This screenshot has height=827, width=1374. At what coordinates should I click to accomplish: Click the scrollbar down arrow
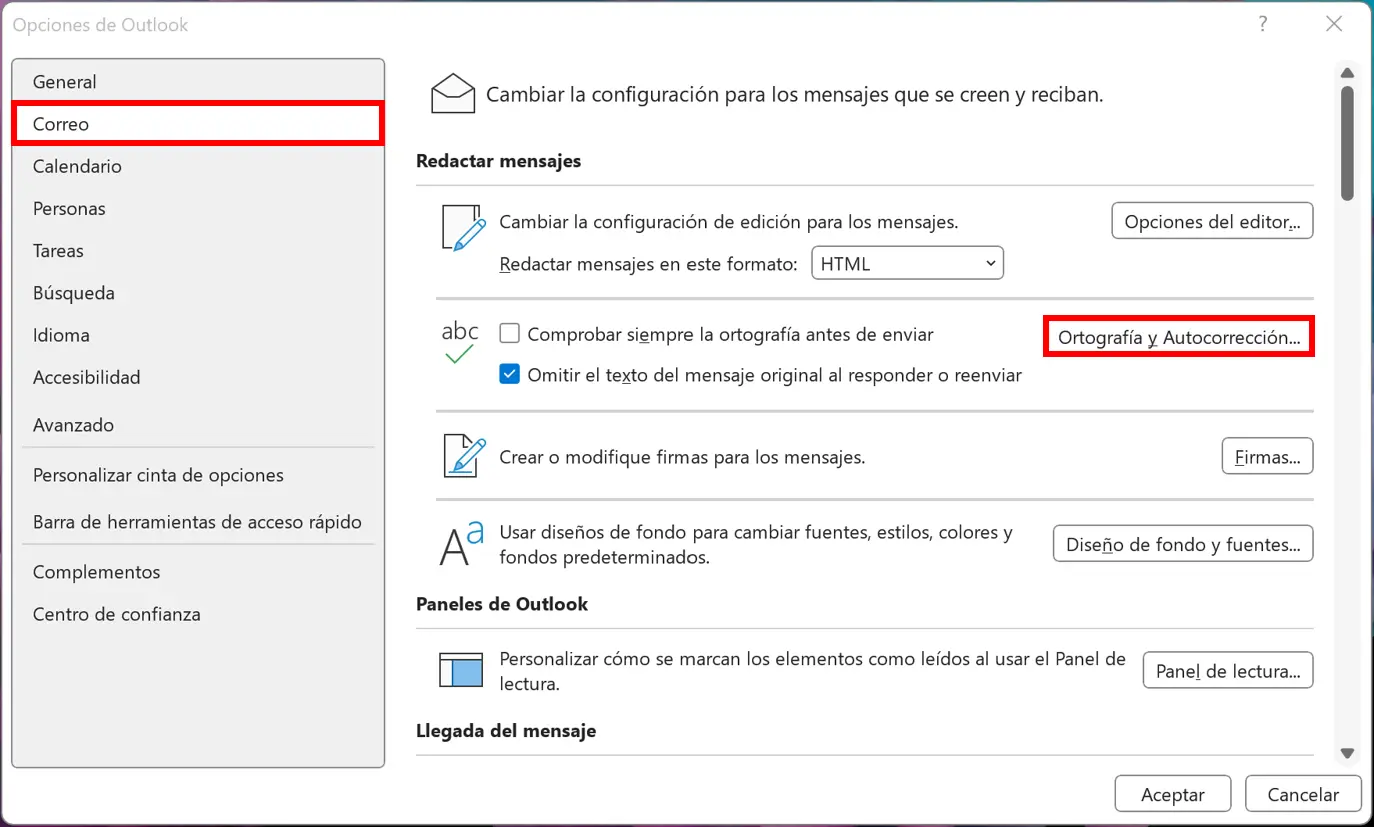(x=1347, y=753)
